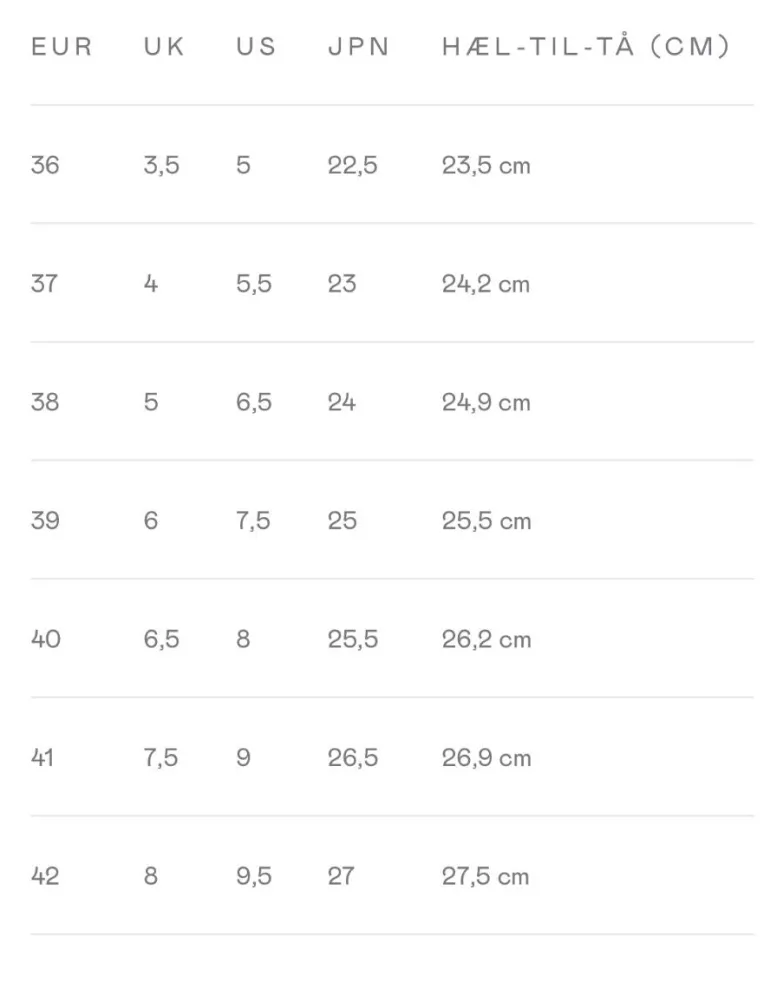770x989 pixels.
Task: Select EUR size 38 cell
Action: point(45,402)
